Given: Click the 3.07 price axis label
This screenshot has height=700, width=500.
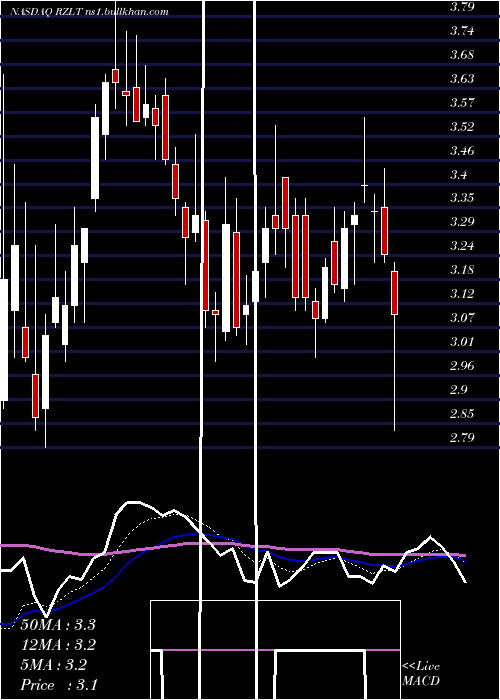Looking at the screenshot, I should tap(462, 318).
